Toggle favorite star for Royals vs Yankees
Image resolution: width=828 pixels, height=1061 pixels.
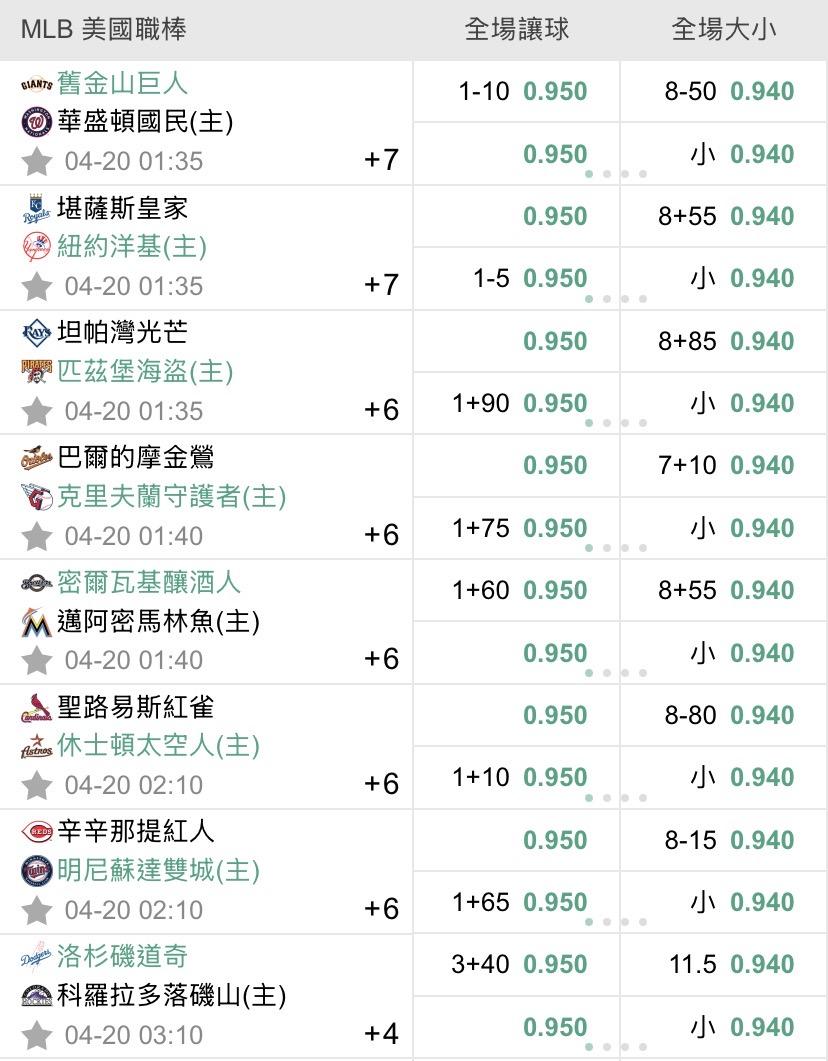pos(37,286)
